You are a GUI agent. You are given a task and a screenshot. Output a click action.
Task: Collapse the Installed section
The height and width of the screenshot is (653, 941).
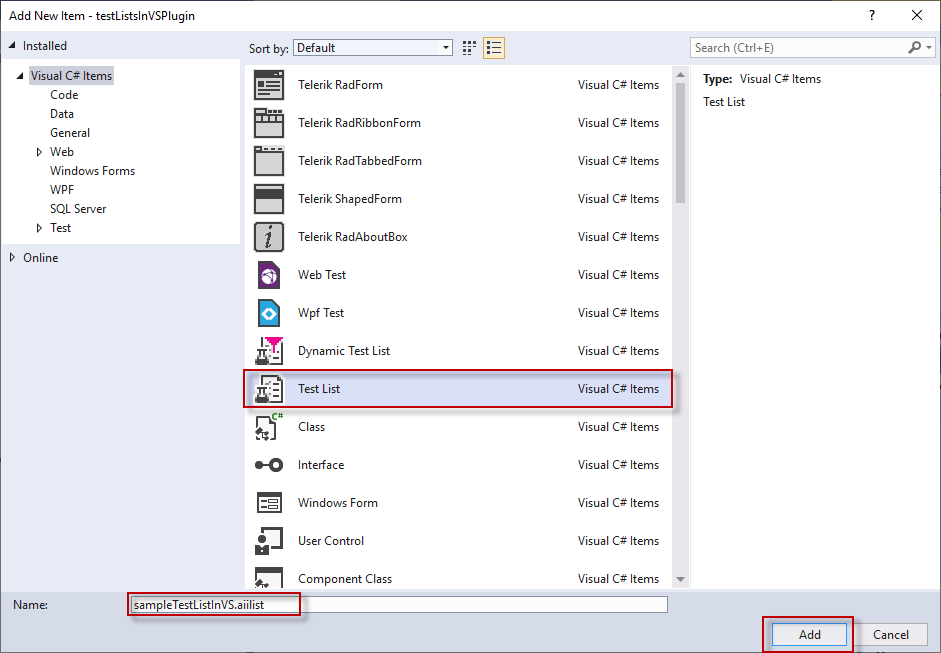click(13, 46)
